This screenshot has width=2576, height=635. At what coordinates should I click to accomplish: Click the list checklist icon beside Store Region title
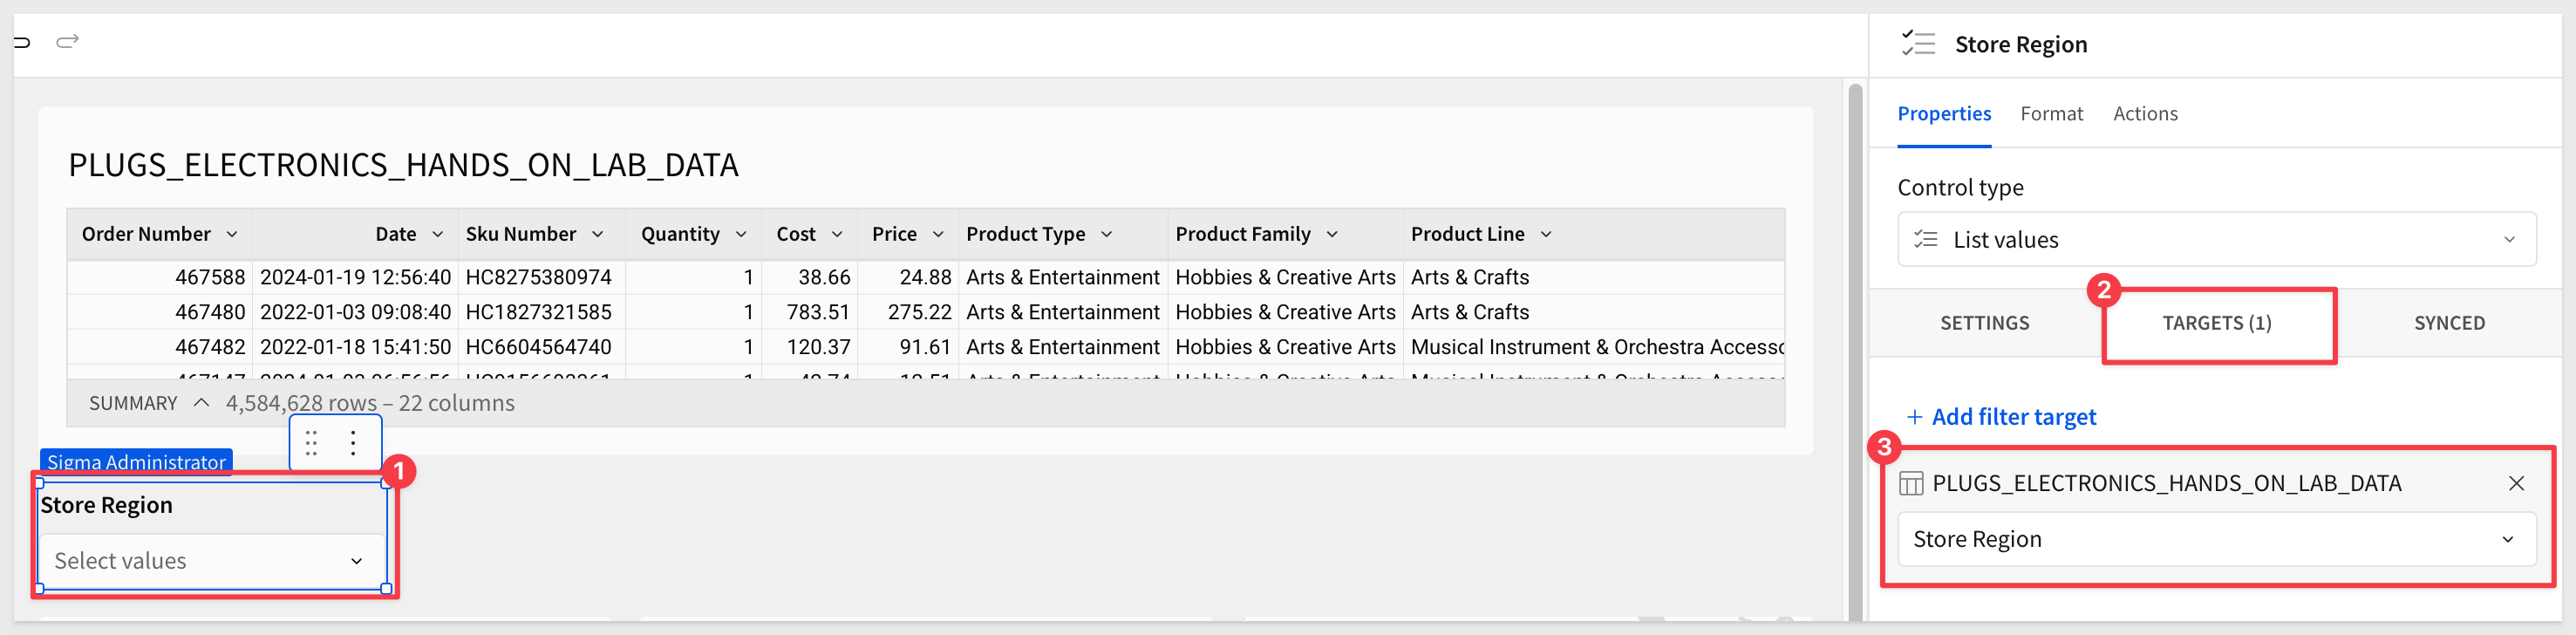click(1918, 44)
